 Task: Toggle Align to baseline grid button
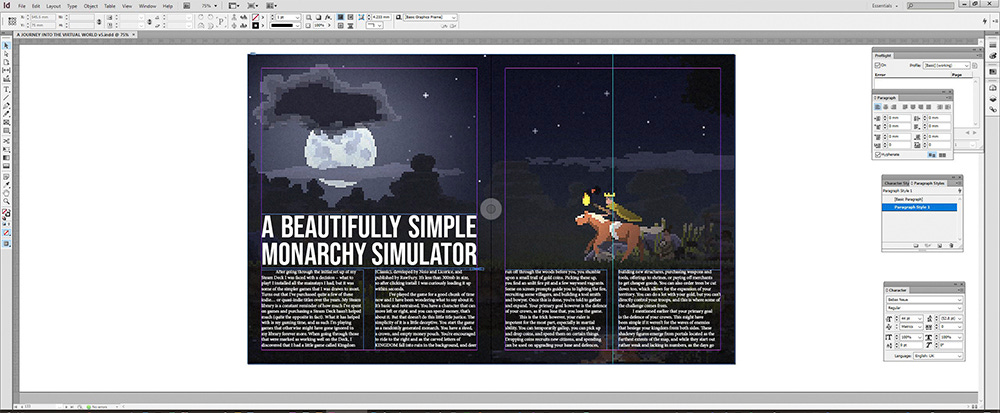pos(943,155)
